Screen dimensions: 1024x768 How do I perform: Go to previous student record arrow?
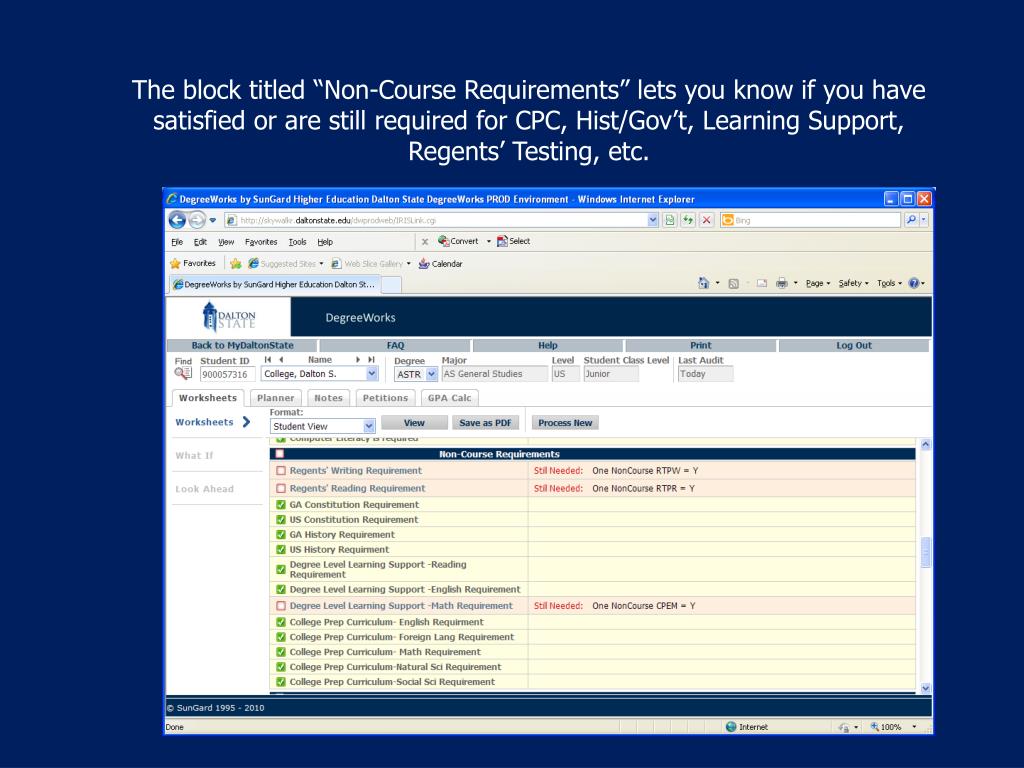click(x=281, y=360)
